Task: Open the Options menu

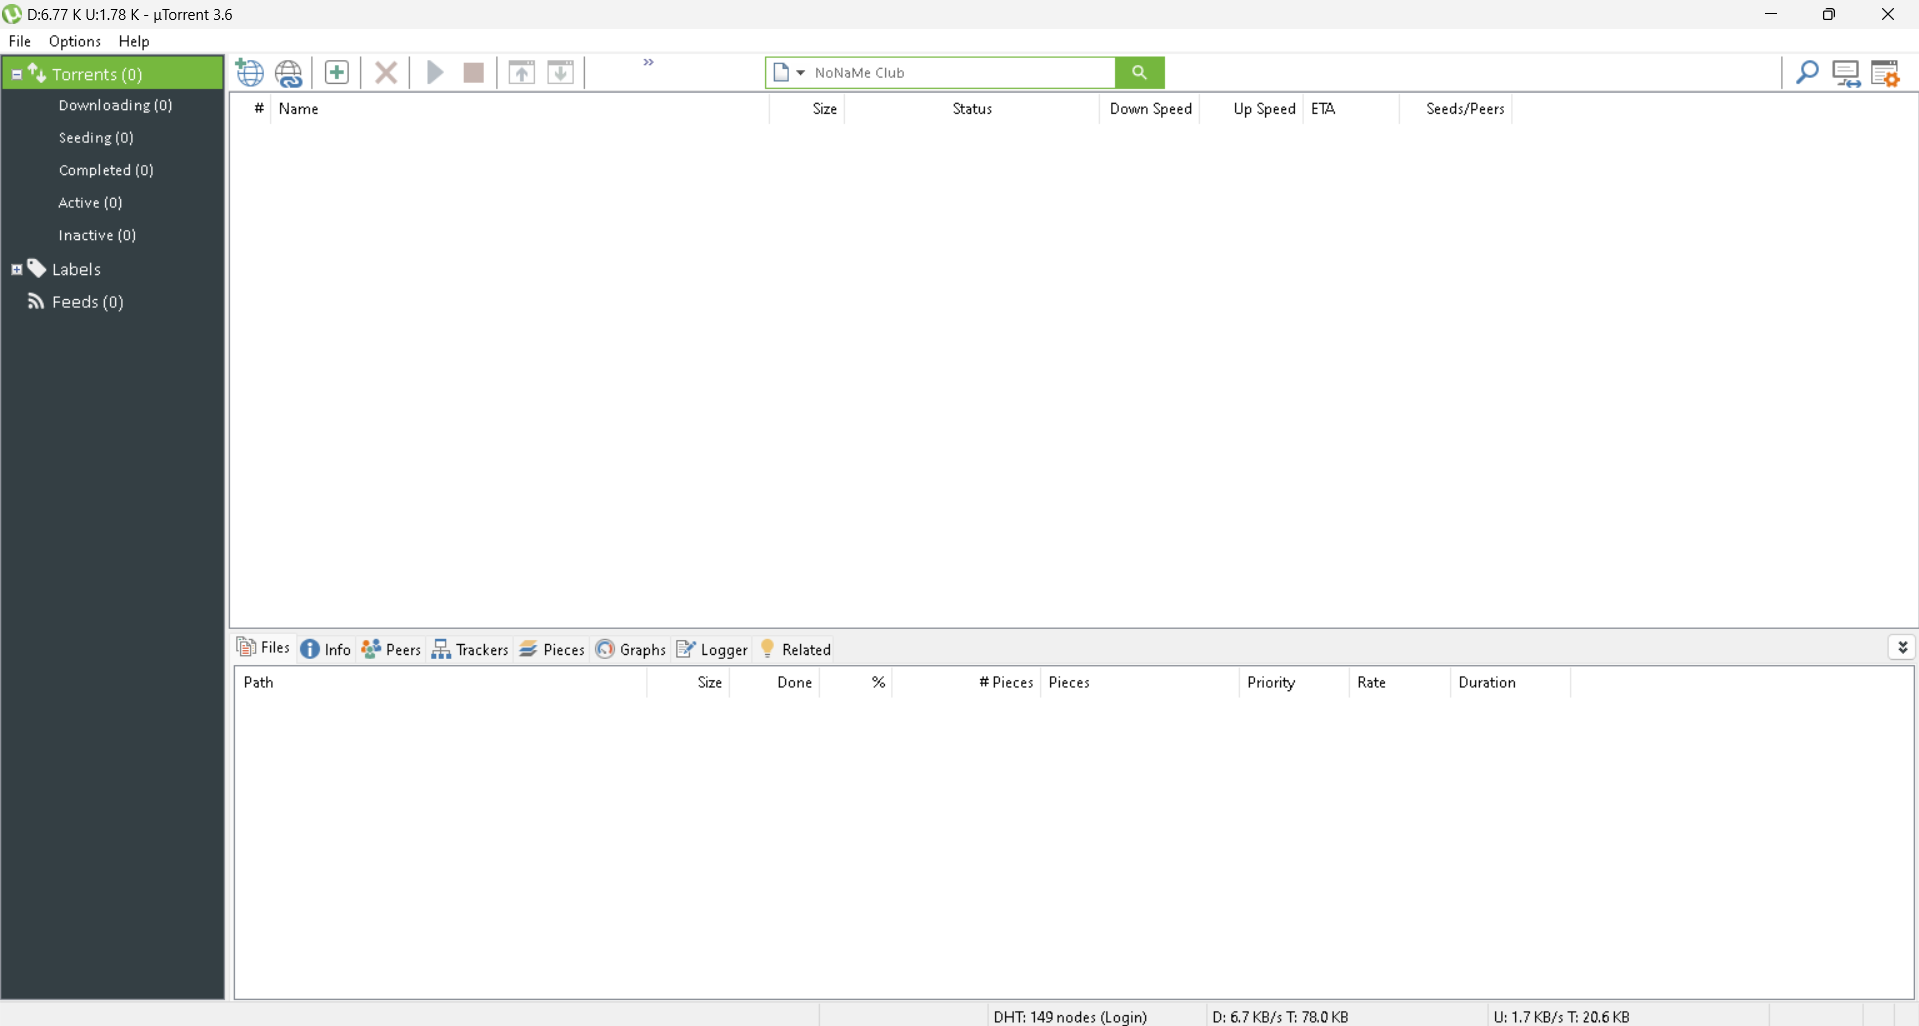Action: 75,41
